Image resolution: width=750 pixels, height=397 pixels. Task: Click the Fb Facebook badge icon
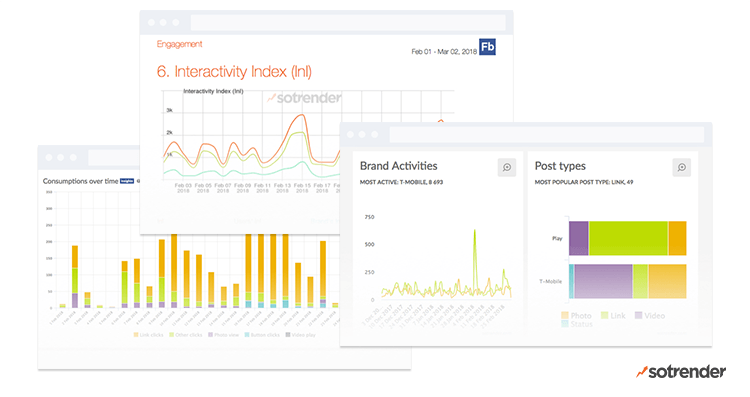point(487,47)
